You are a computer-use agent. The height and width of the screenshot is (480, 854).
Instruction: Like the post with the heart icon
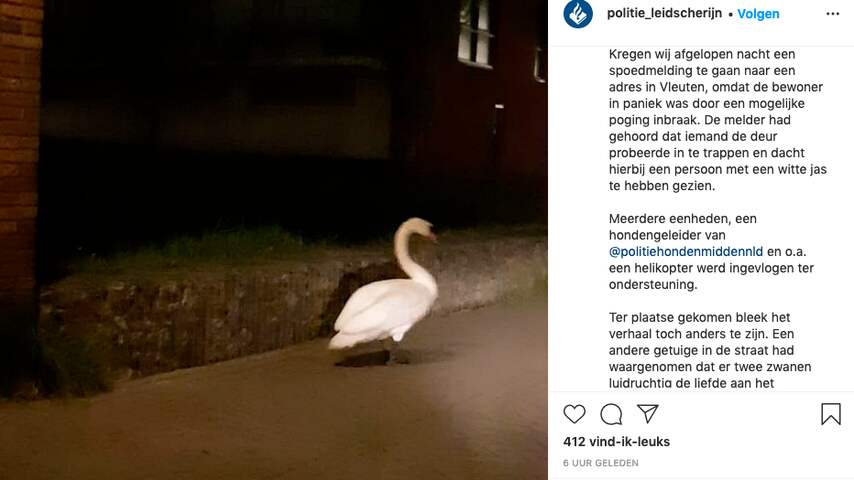coord(574,414)
